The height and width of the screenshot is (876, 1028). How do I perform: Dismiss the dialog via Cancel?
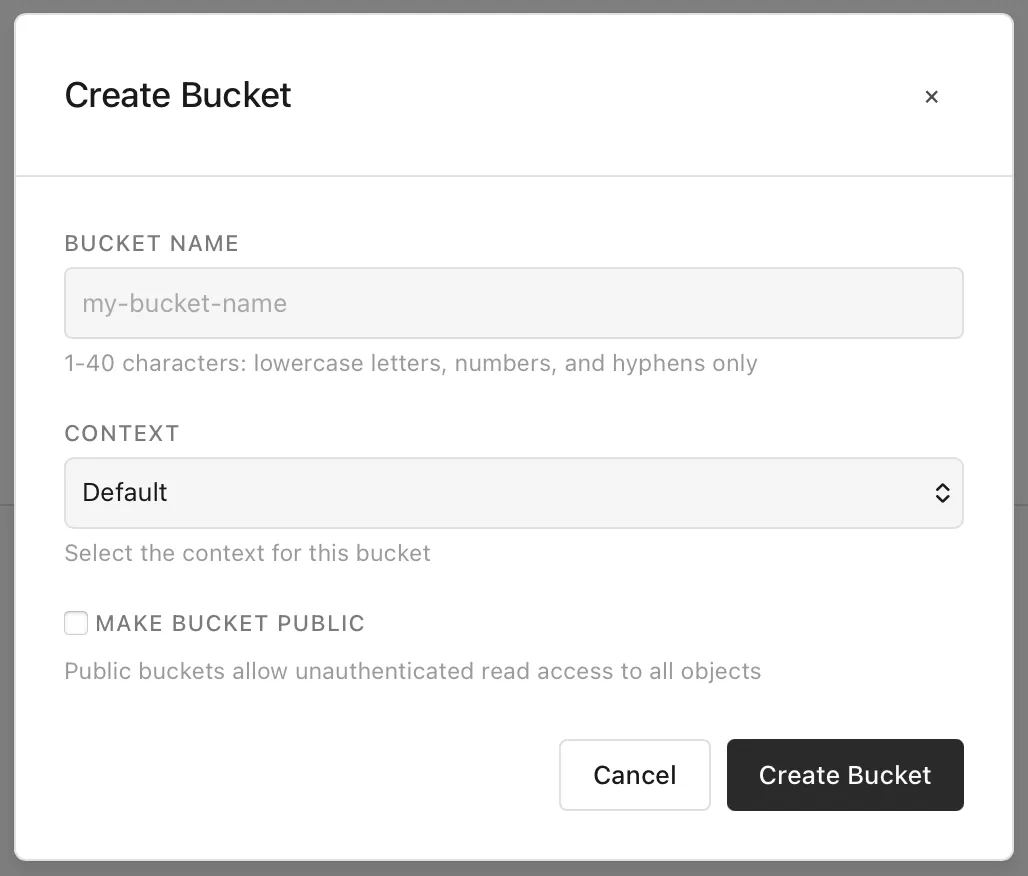[x=634, y=774]
